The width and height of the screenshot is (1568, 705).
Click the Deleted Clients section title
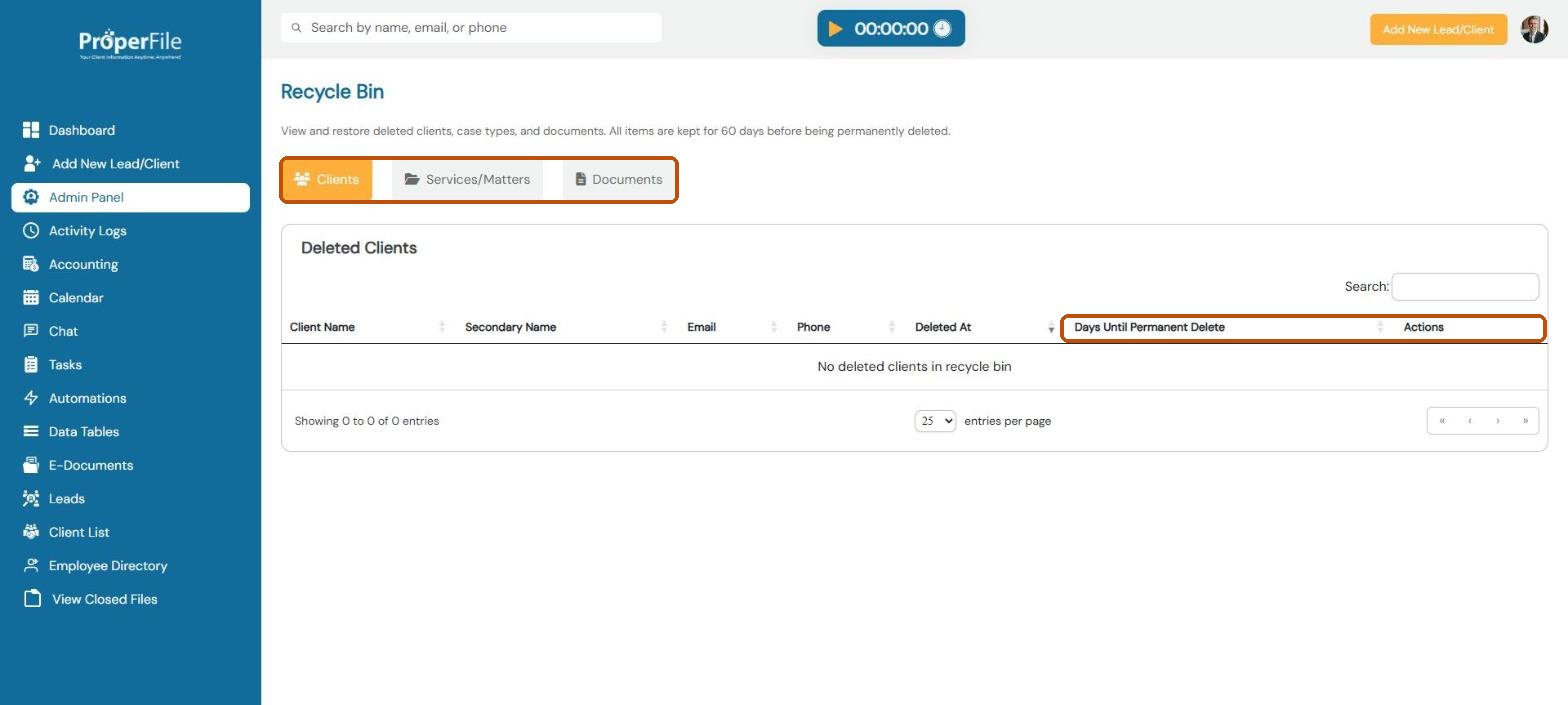[x=359, y=248]
